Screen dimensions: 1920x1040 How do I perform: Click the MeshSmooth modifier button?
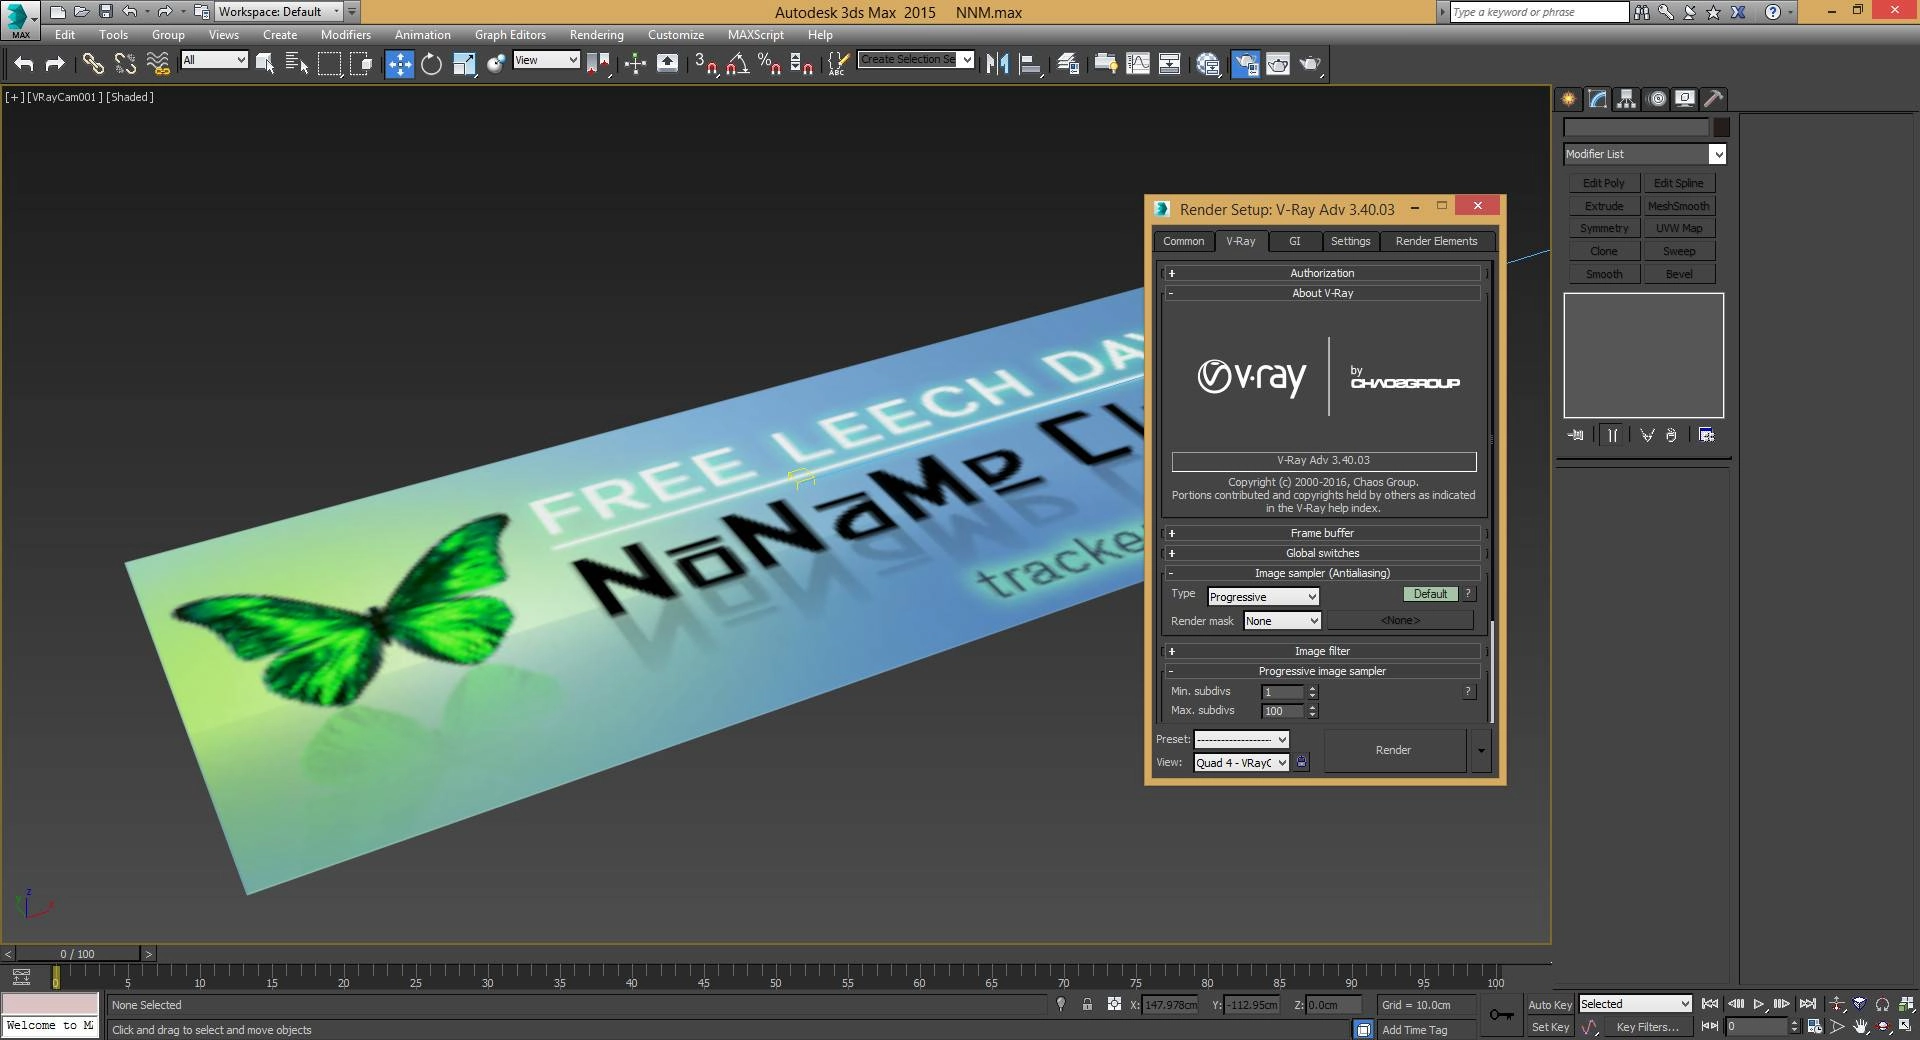[x=1679, y=206]
